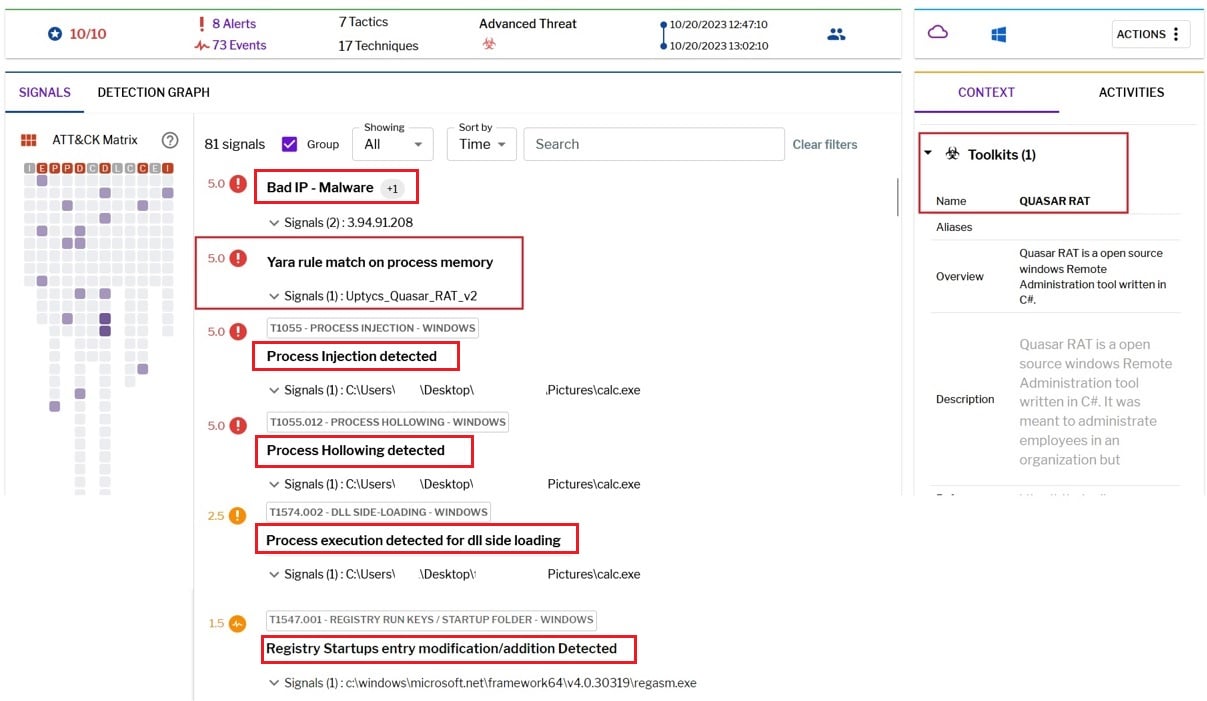Click the biohazard Advanced Threat icon
This screenshot has height=701, width=1207.
(489, 44)
